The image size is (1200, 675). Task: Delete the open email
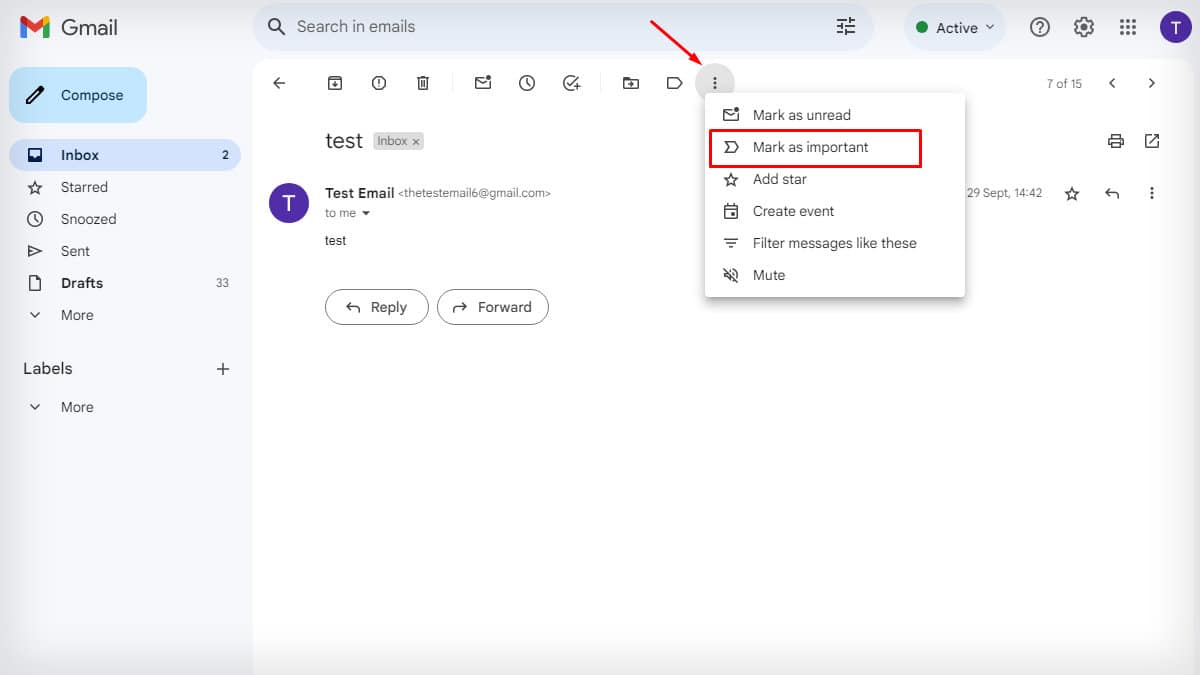tap(422, 83)
